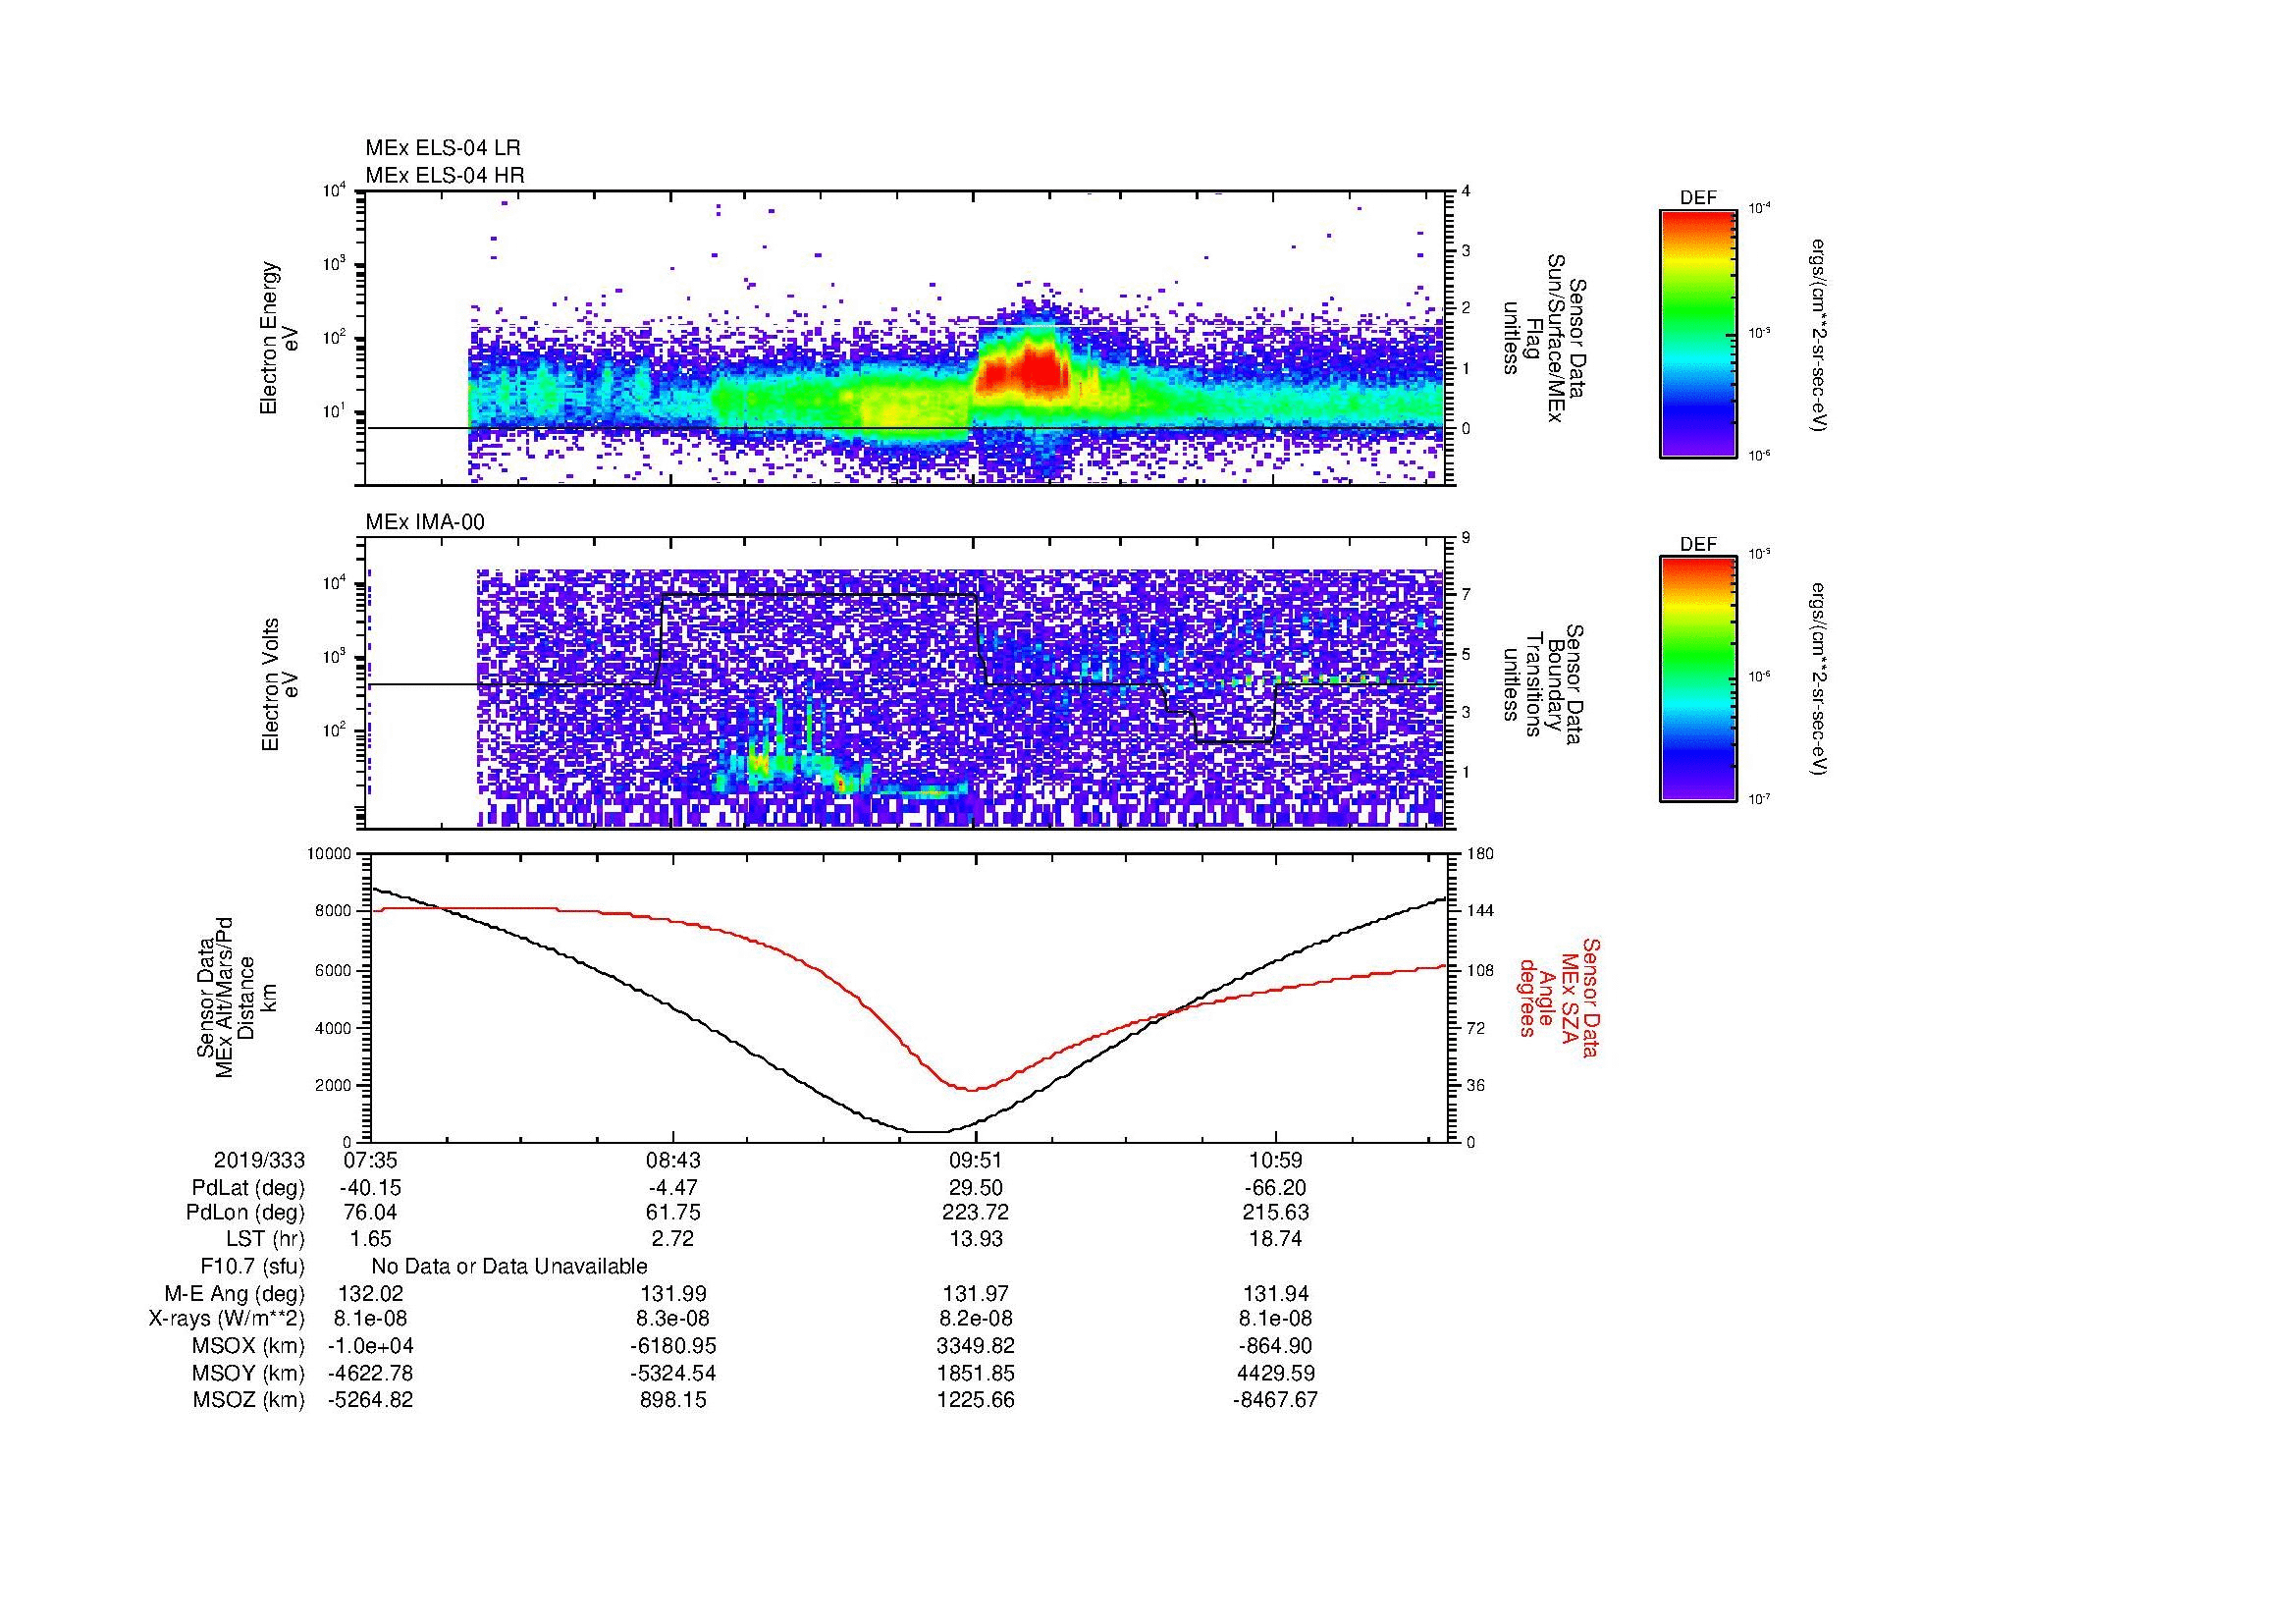2296x1623 pixels.
Task: Click the '09:51' time tick label
Action: (976, 1160)
